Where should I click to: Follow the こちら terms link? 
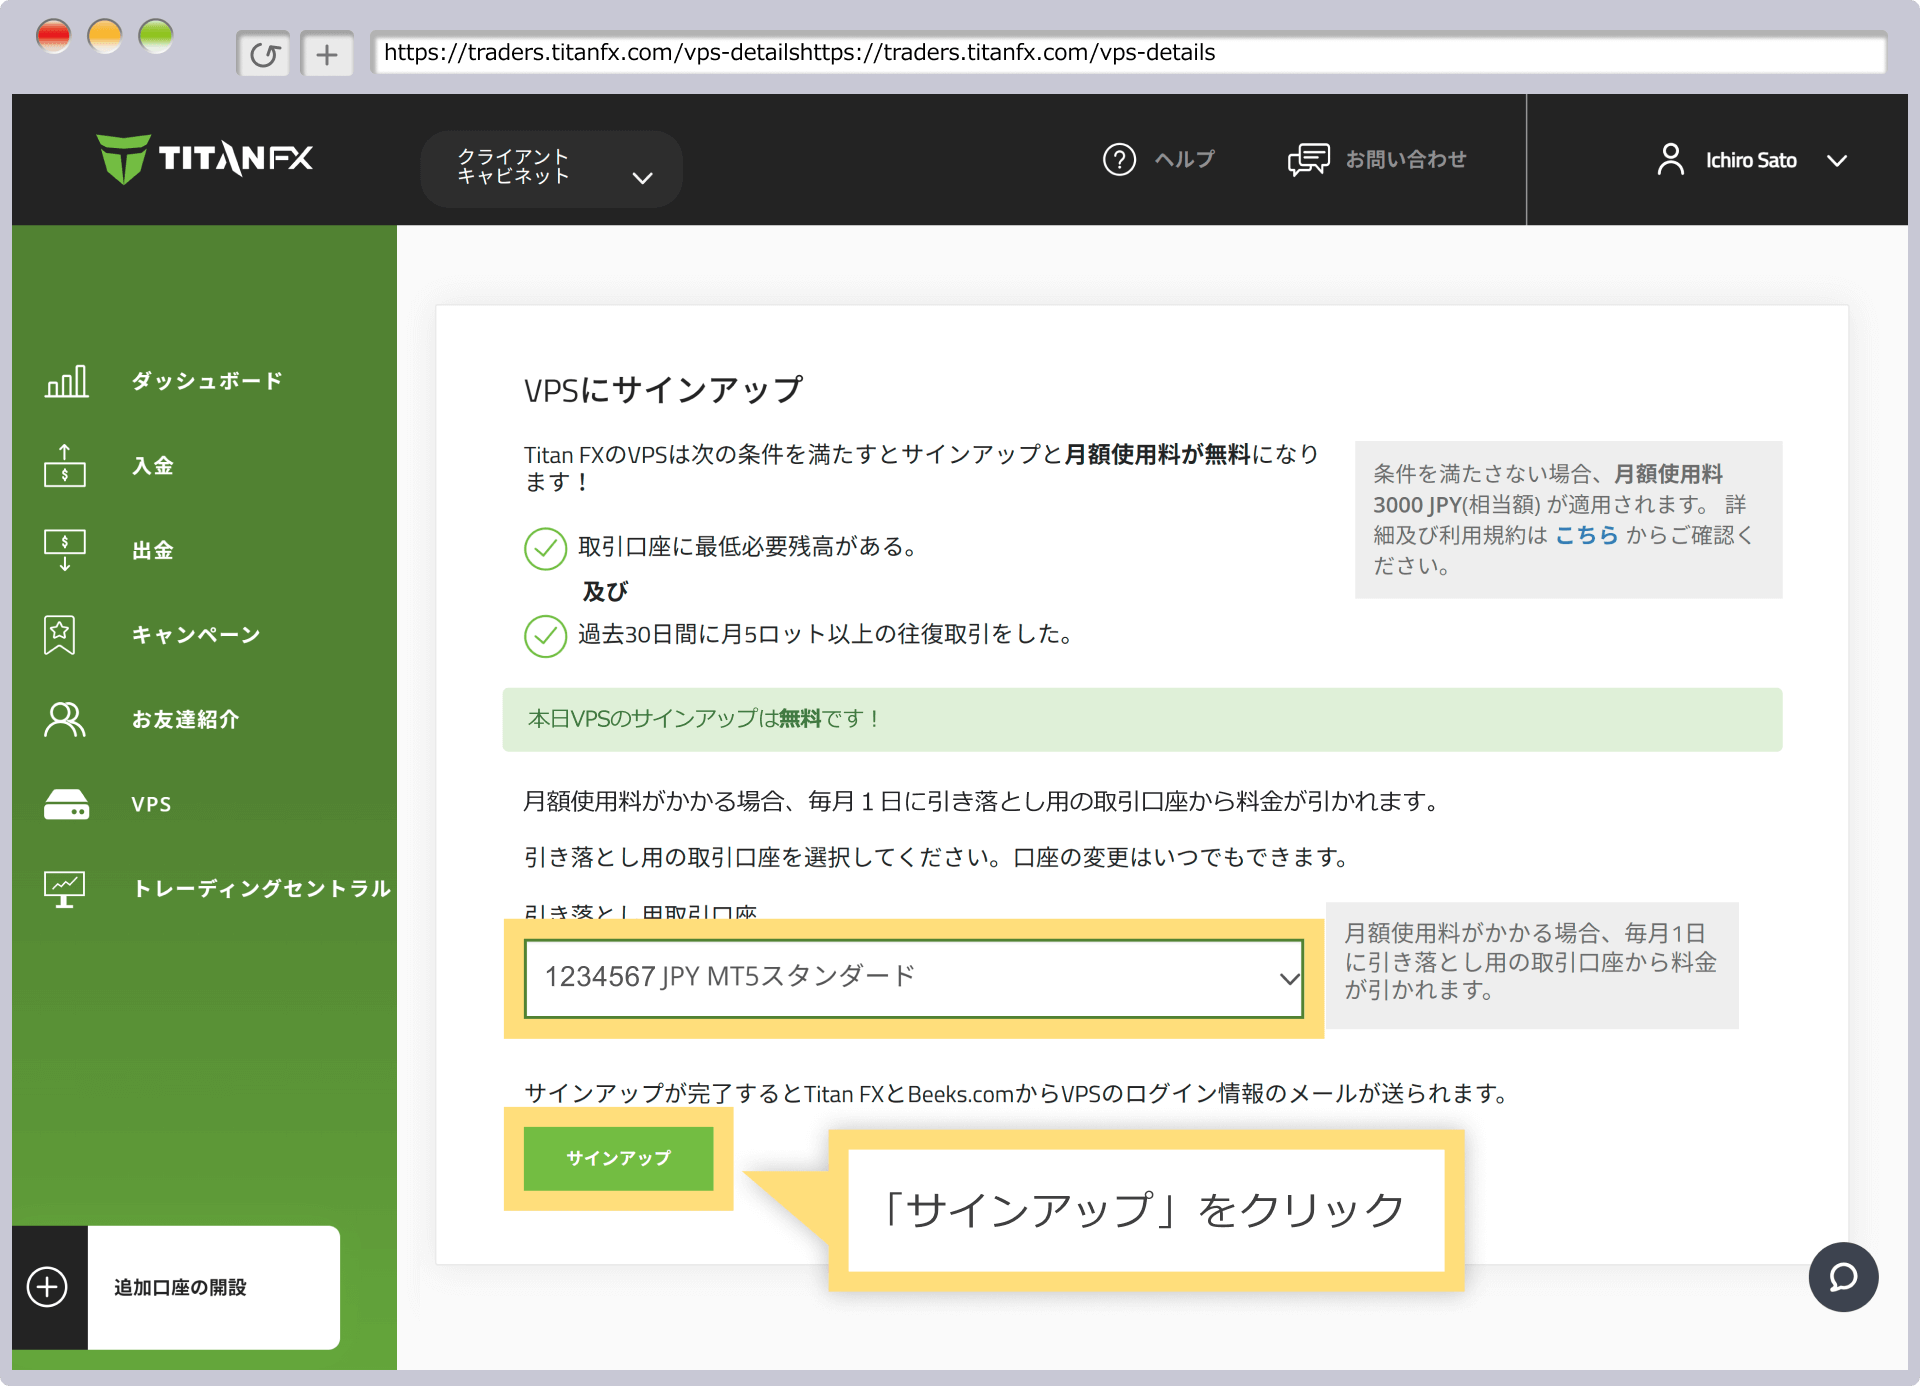[x=1586, y=535]
